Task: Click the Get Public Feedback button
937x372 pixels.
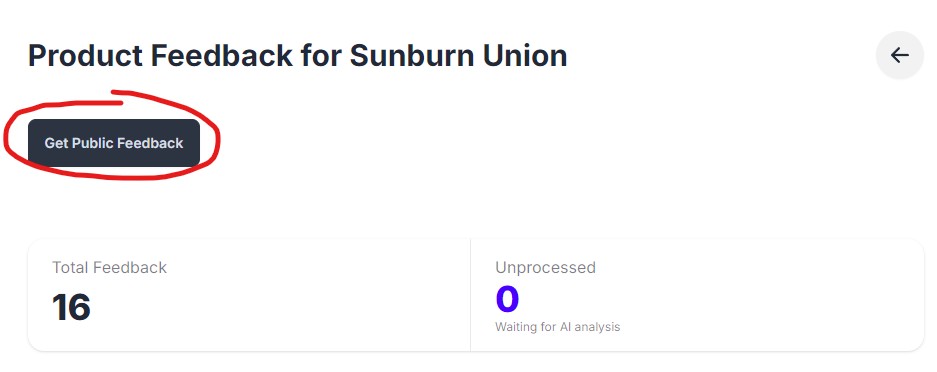Action: pos(114,143)
